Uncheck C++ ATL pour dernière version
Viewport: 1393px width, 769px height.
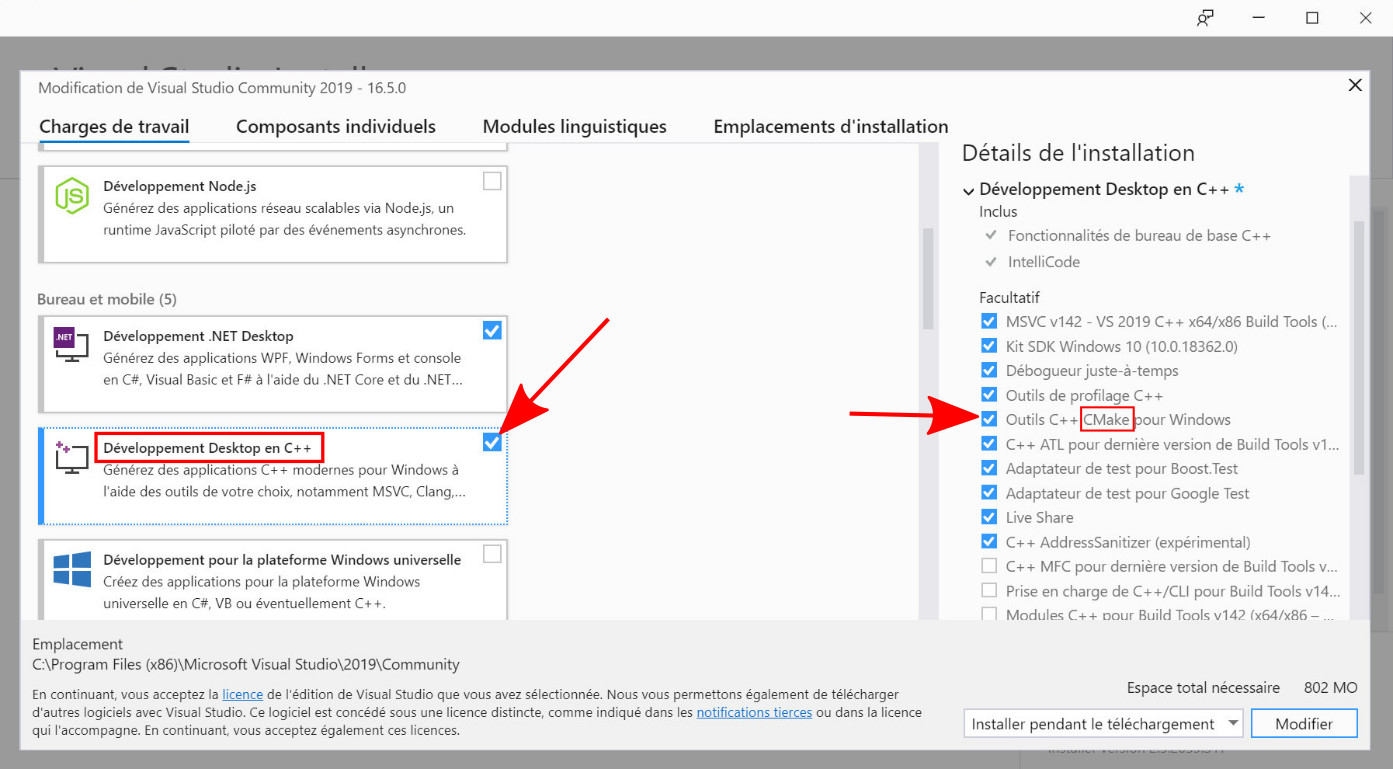[989, 444]
